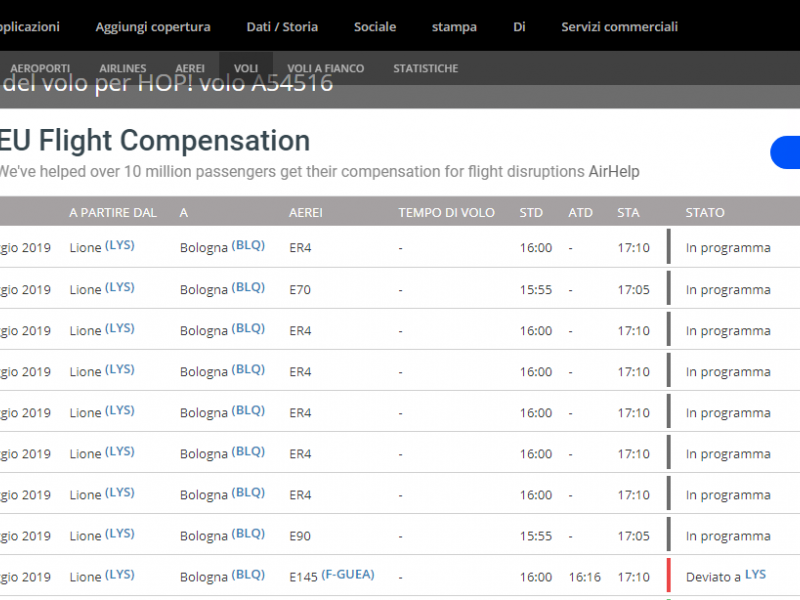Viewport: 800px width, 600px height.
Task: Click the STD column header
Action: [x=531, y=212]
